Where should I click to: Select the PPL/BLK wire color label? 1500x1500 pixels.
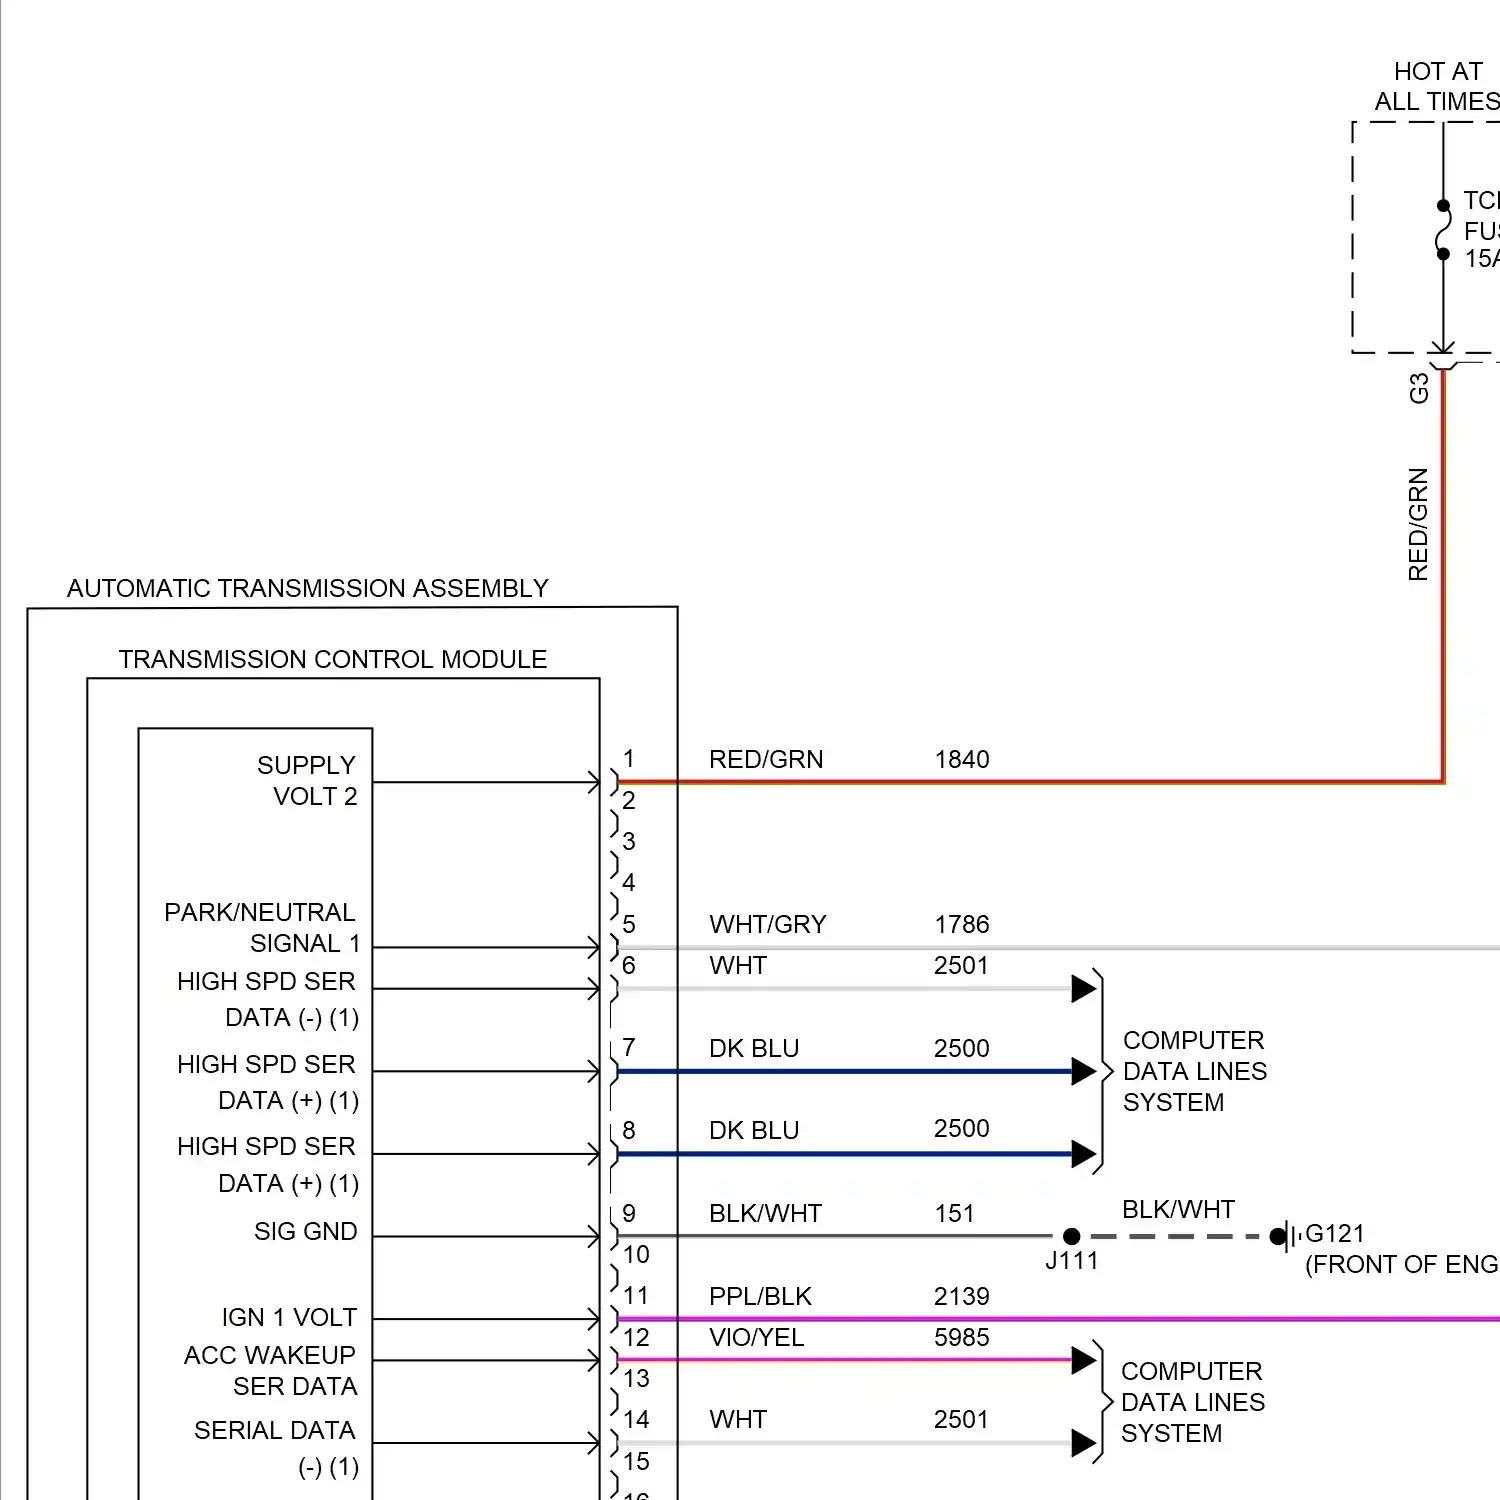(x=760, y=1296)
